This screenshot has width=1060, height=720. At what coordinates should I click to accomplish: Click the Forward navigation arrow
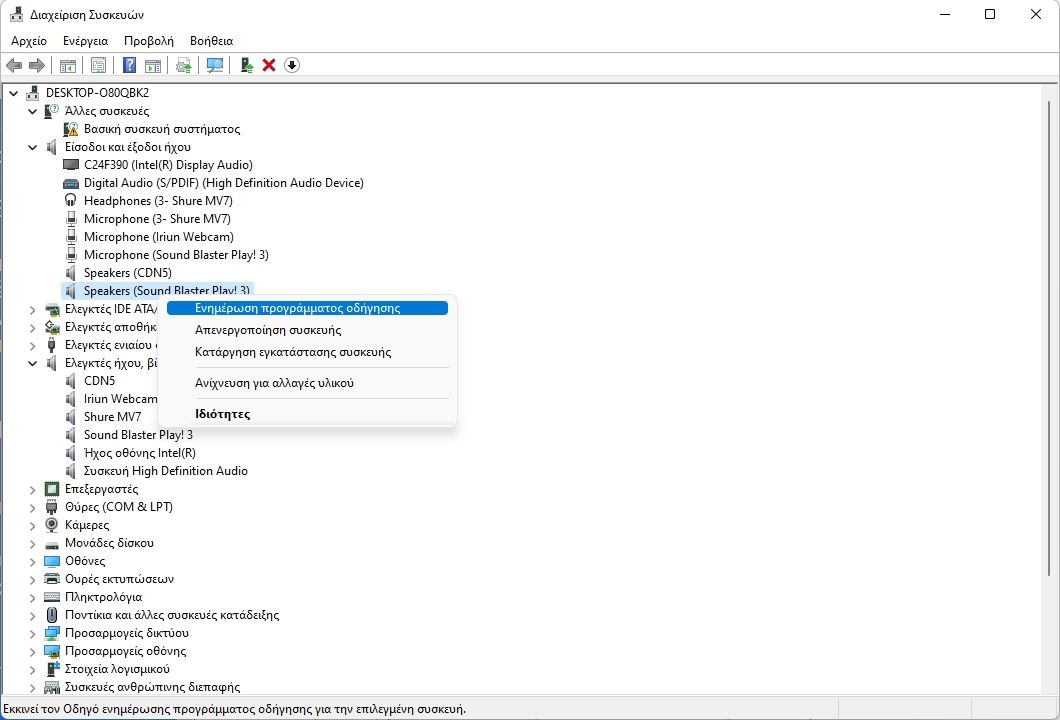pos(37,64)
